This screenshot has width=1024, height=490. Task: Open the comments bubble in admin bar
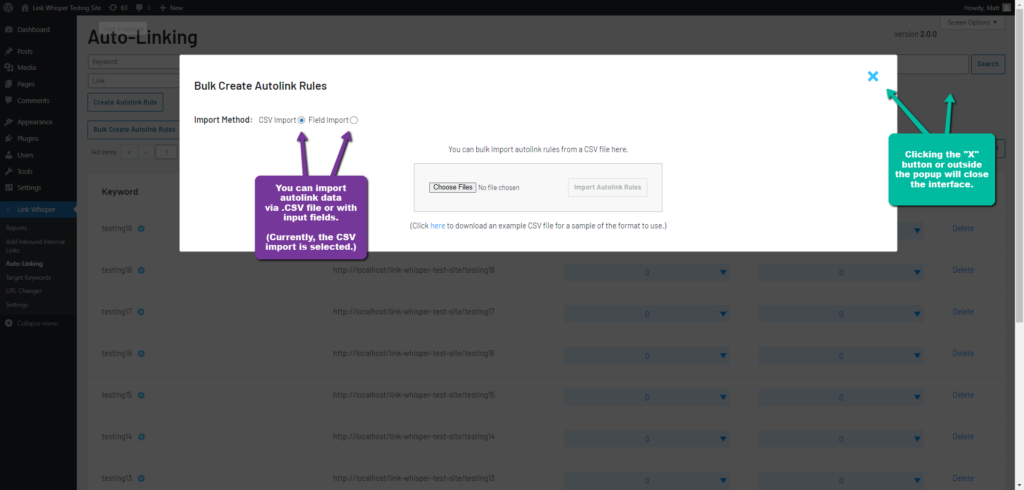coord(143,8)
